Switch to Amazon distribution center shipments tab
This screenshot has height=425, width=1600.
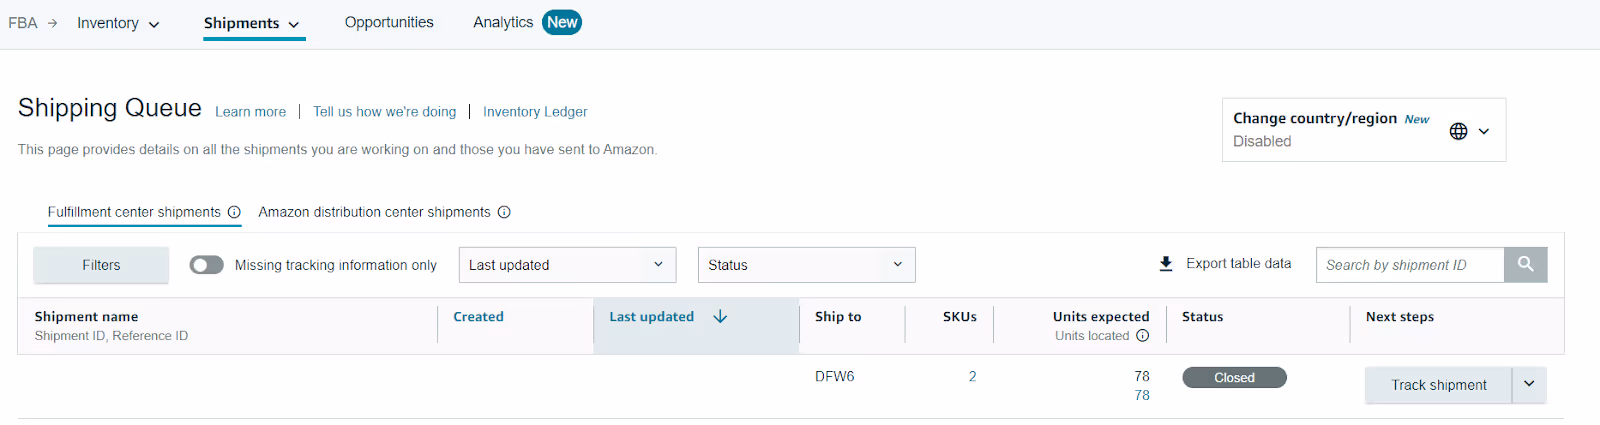[x=374, y=212]
